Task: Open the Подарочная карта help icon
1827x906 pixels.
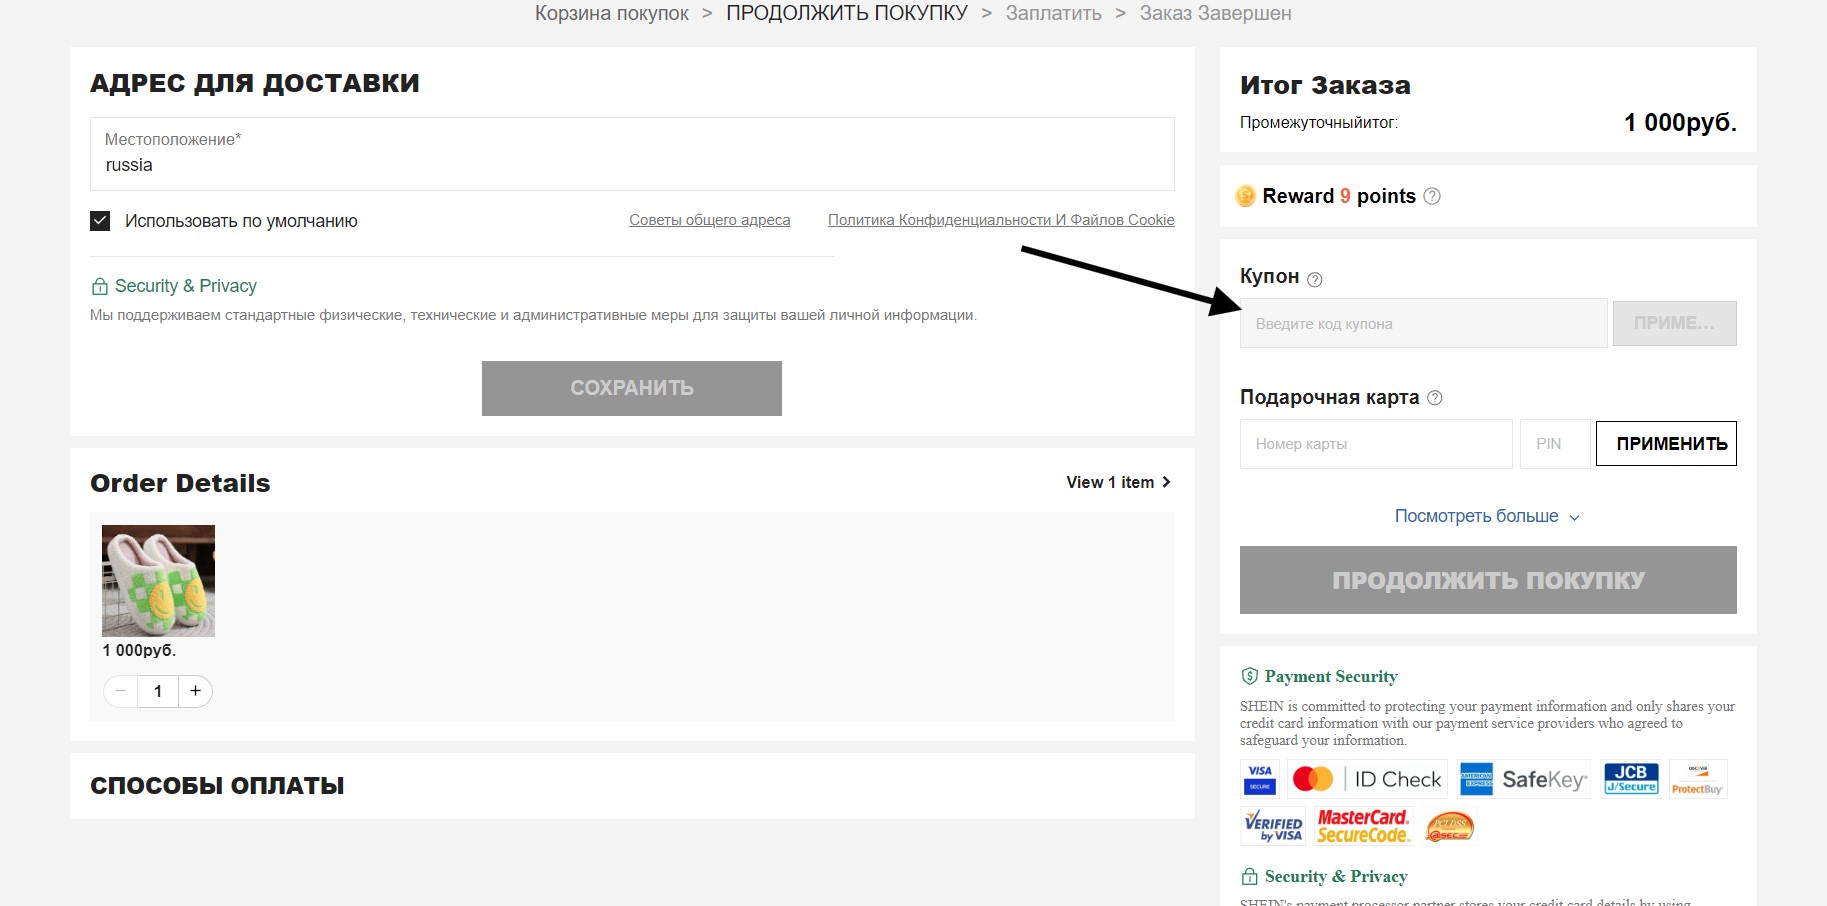Action: pyautogui.click(x=1435, y=398)
